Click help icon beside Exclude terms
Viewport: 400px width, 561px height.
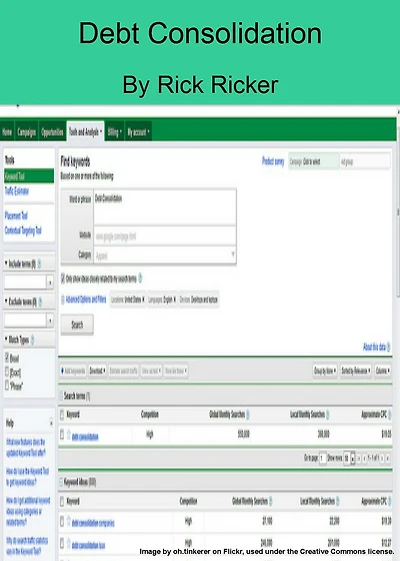click(x=40, y=302)
